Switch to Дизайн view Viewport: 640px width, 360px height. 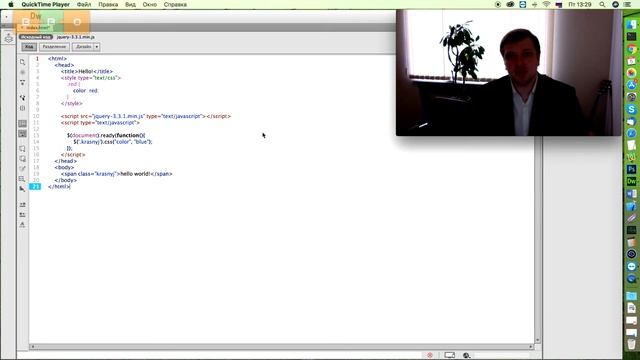(x=83, y=47)
